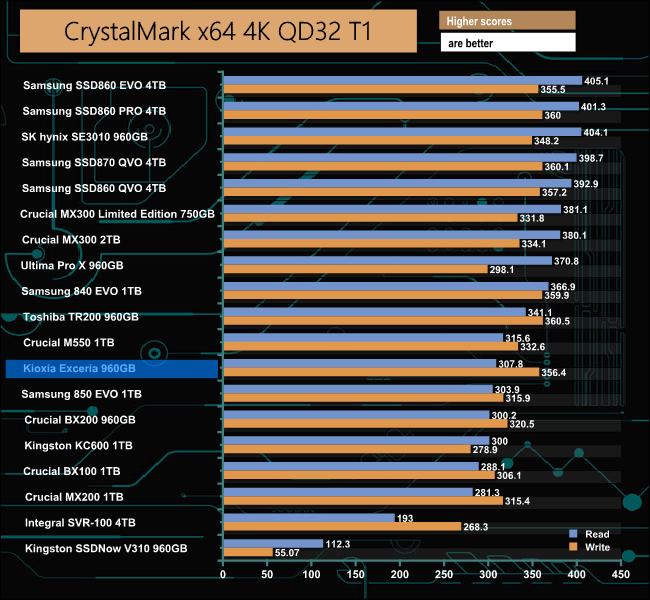Click the 298.1 write value
This screenshot has height=600, width=650.
502,270
